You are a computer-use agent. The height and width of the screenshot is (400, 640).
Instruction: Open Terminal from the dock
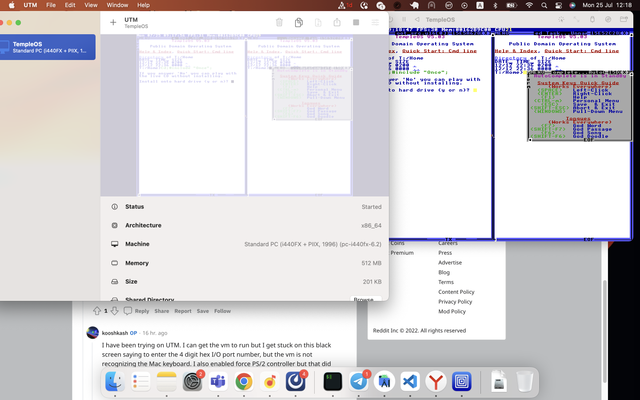pos(332,382)
